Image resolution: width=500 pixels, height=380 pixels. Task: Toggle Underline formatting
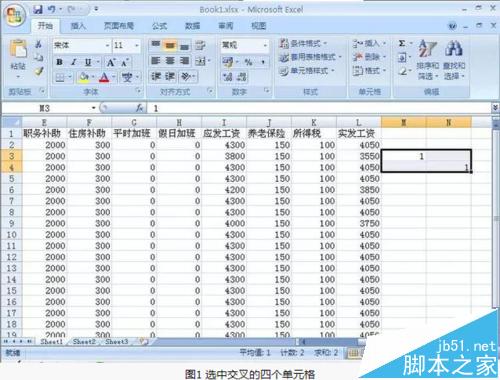pyautogui.click(x=88, y=62)
